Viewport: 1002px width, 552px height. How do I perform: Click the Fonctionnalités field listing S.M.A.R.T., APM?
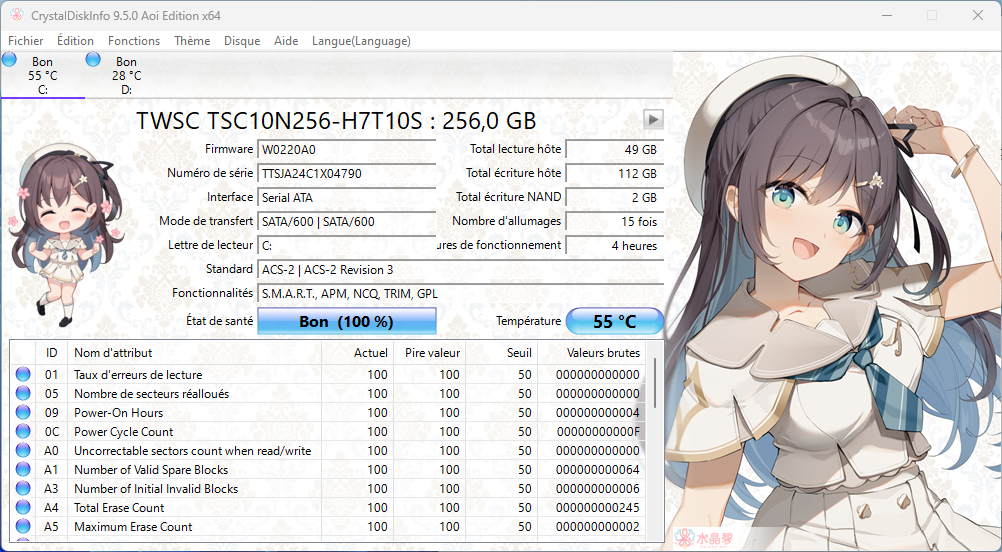(461, 294)
